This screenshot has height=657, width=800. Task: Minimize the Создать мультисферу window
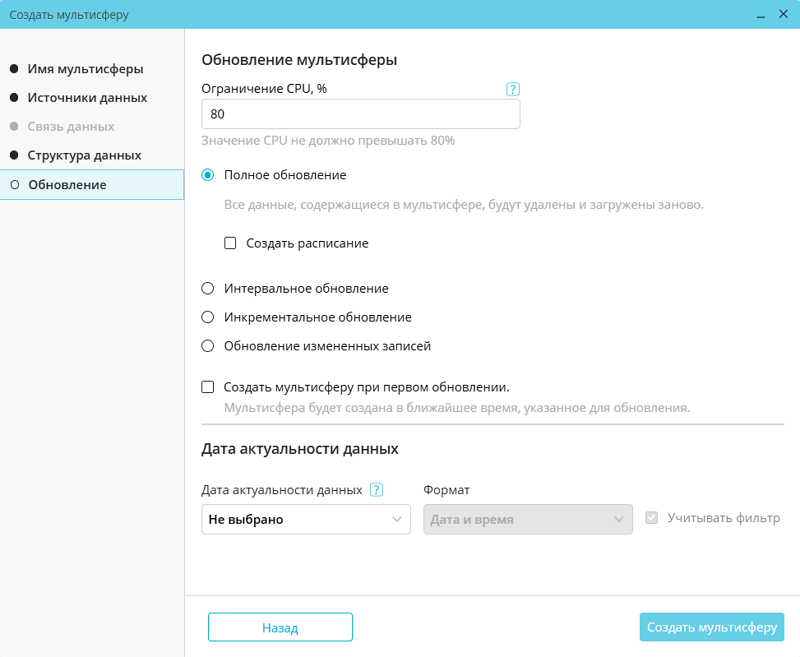pos(761,15)
